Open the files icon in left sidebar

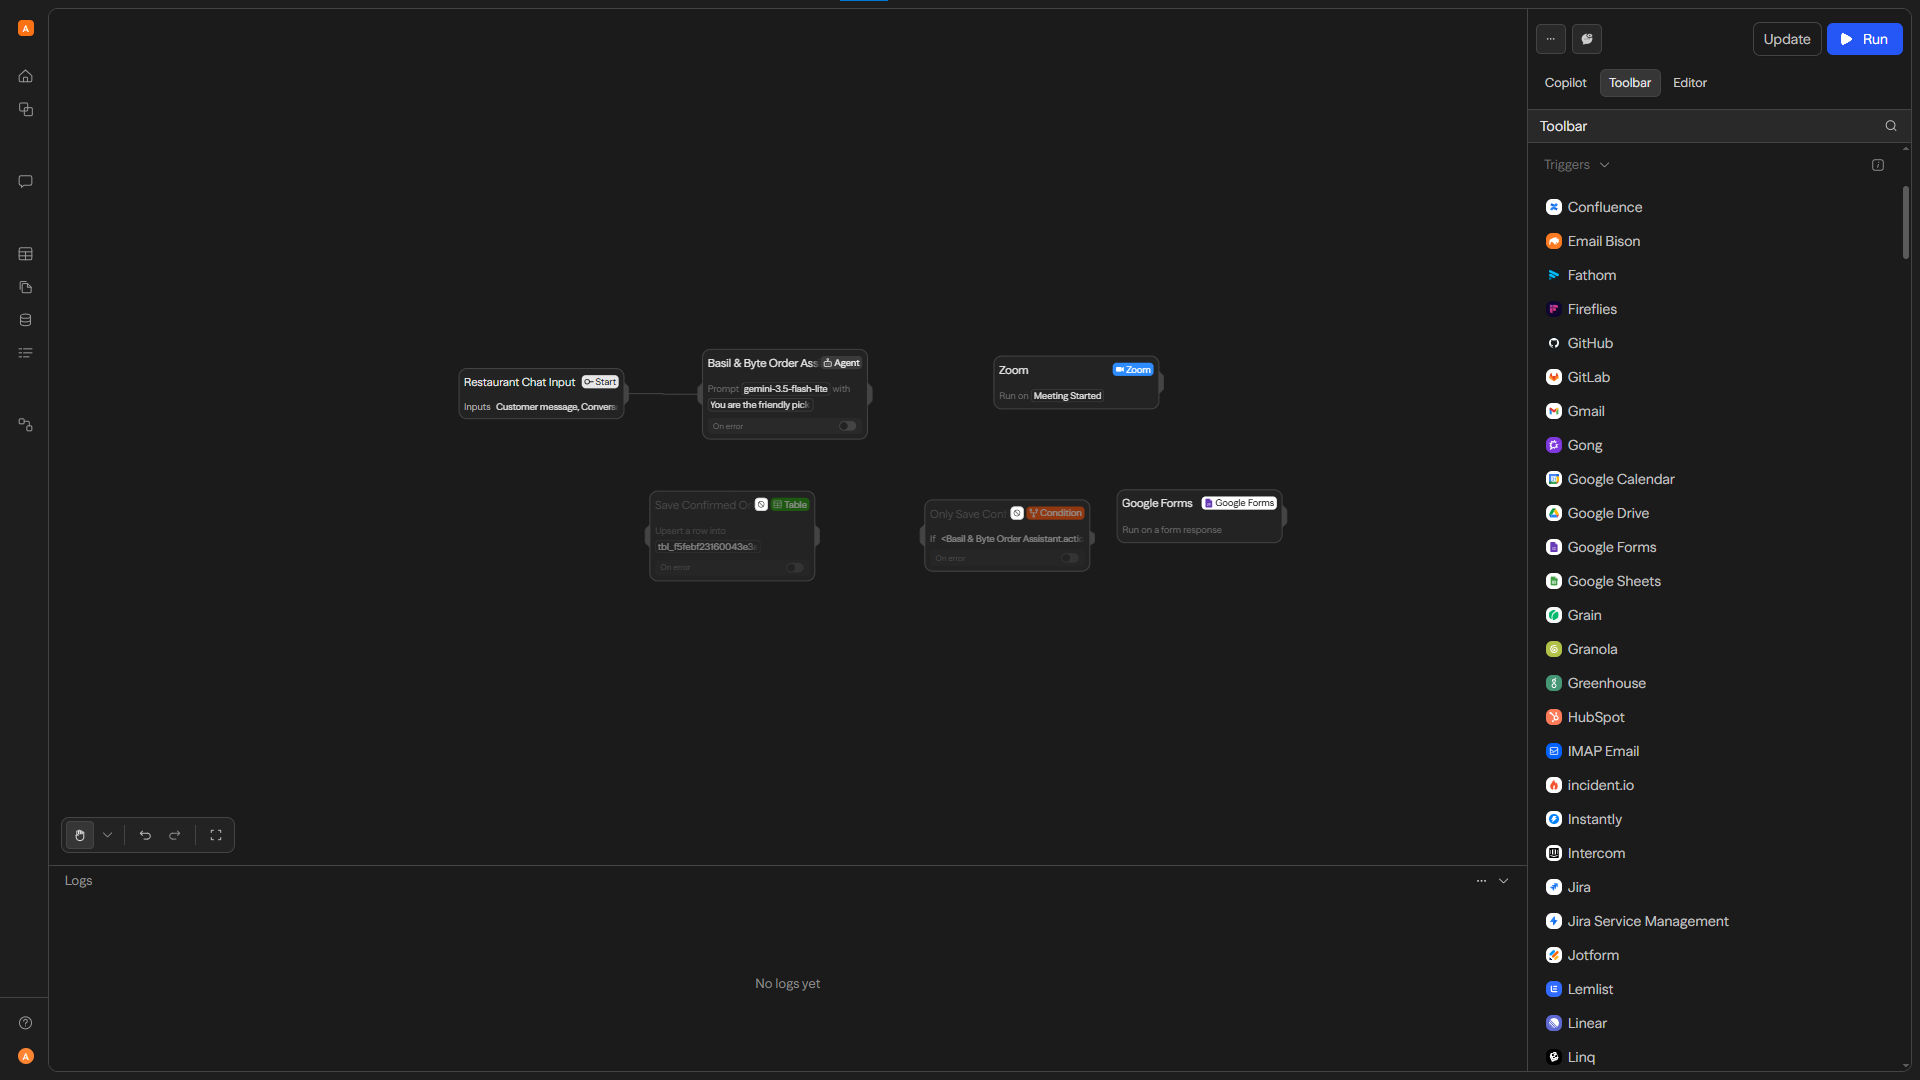[26, 287]
